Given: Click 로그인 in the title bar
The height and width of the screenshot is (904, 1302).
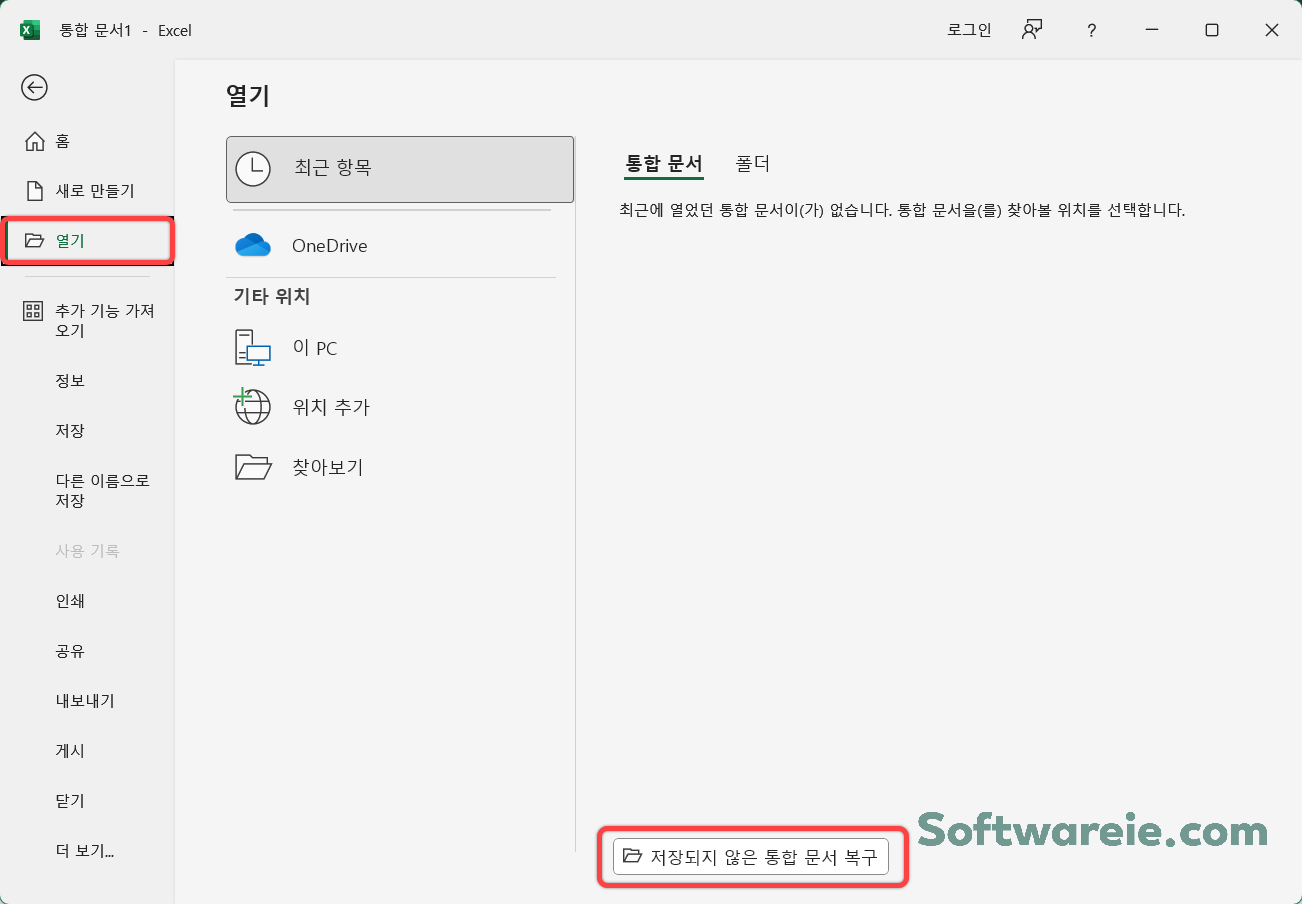Looking at the screenshot, I should tap(969, 30).
